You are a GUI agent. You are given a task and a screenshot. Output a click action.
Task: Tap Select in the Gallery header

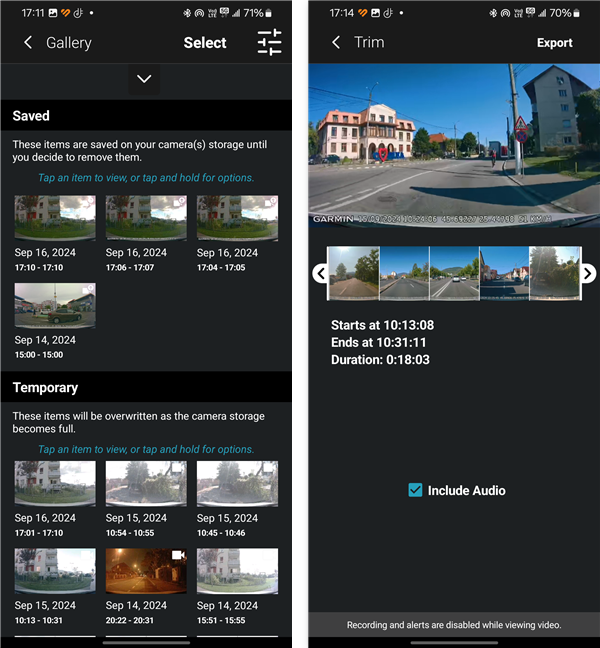click(205, 43)
